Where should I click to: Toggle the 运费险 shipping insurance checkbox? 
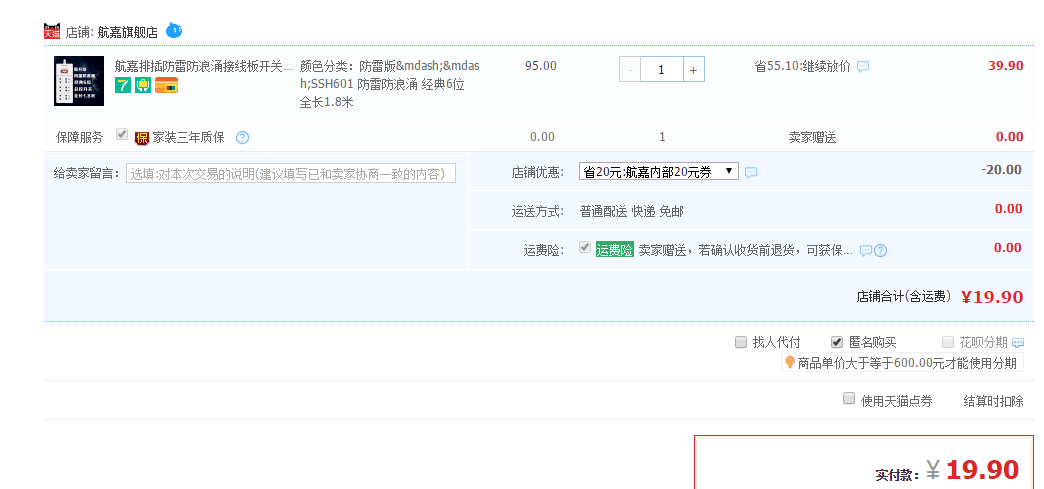point(585,247)
